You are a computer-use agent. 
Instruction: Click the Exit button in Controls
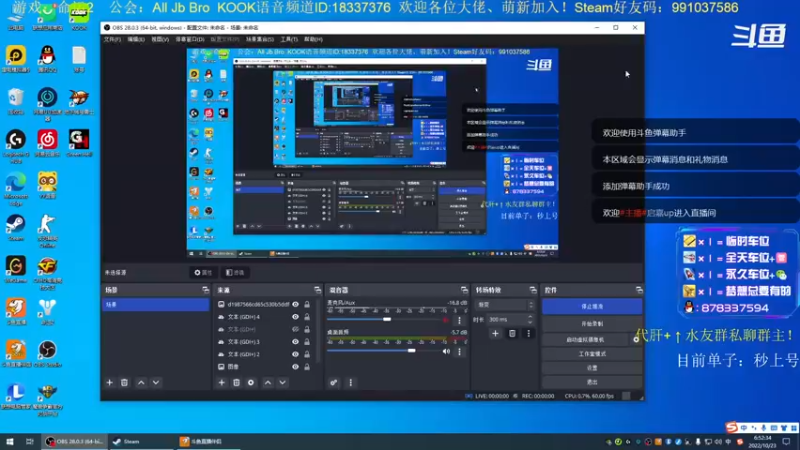[x=592, y=382]
